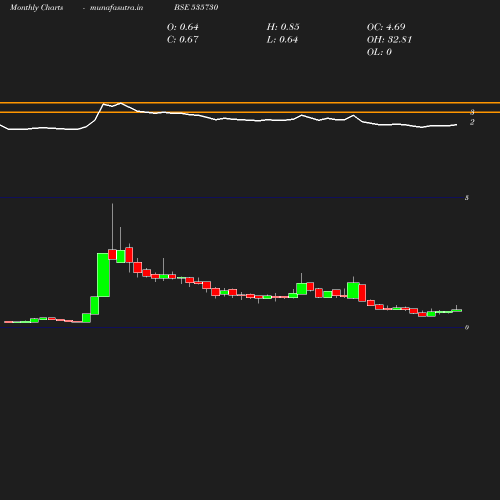Click the price axis label '5'

click(467, 198)
